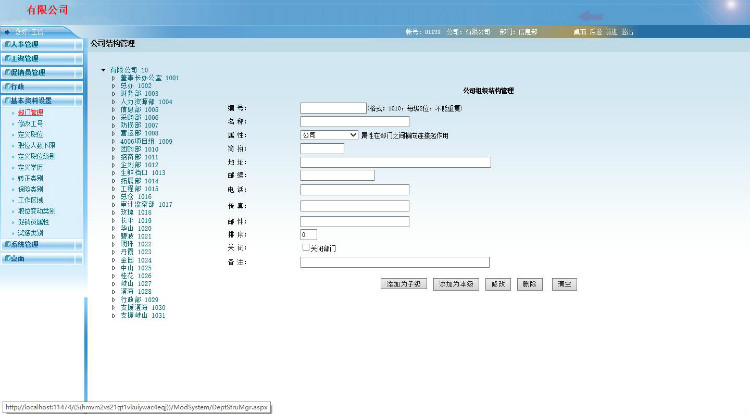750x414 pixels.
Task: Expand tree node 1013
Action: (x=113, y=173)
